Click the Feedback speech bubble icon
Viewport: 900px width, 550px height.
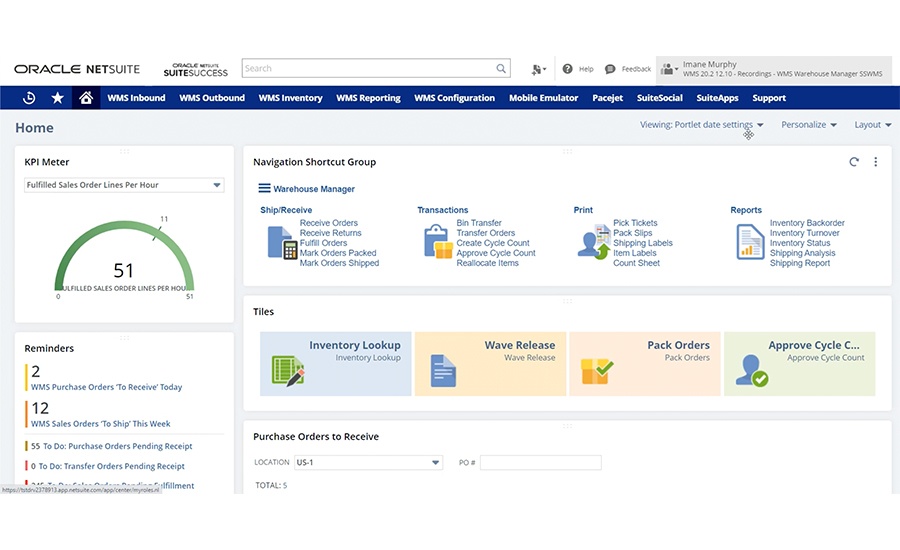click(610, 69)
